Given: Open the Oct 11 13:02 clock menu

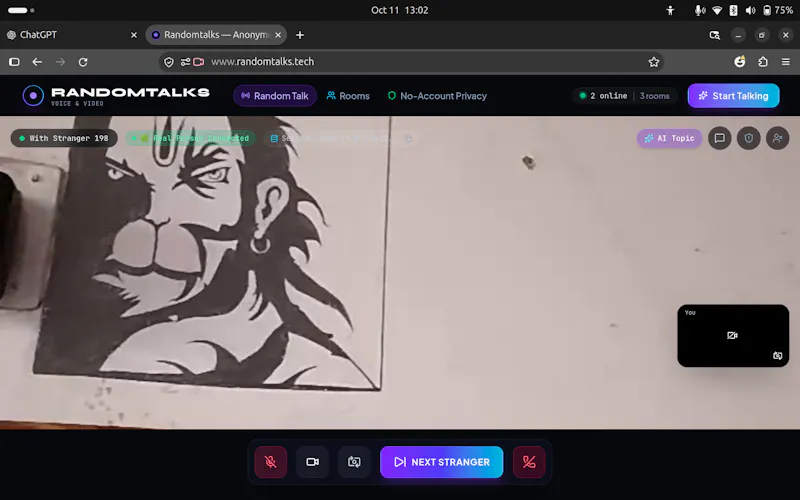Looking at the screenshot, I should tap(399, 10).
